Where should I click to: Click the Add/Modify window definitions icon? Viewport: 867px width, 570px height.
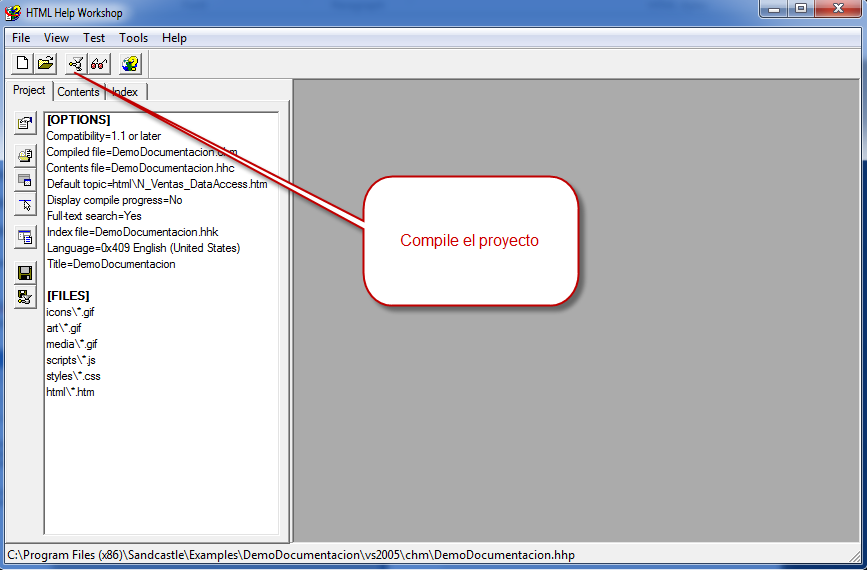[25, 180]
